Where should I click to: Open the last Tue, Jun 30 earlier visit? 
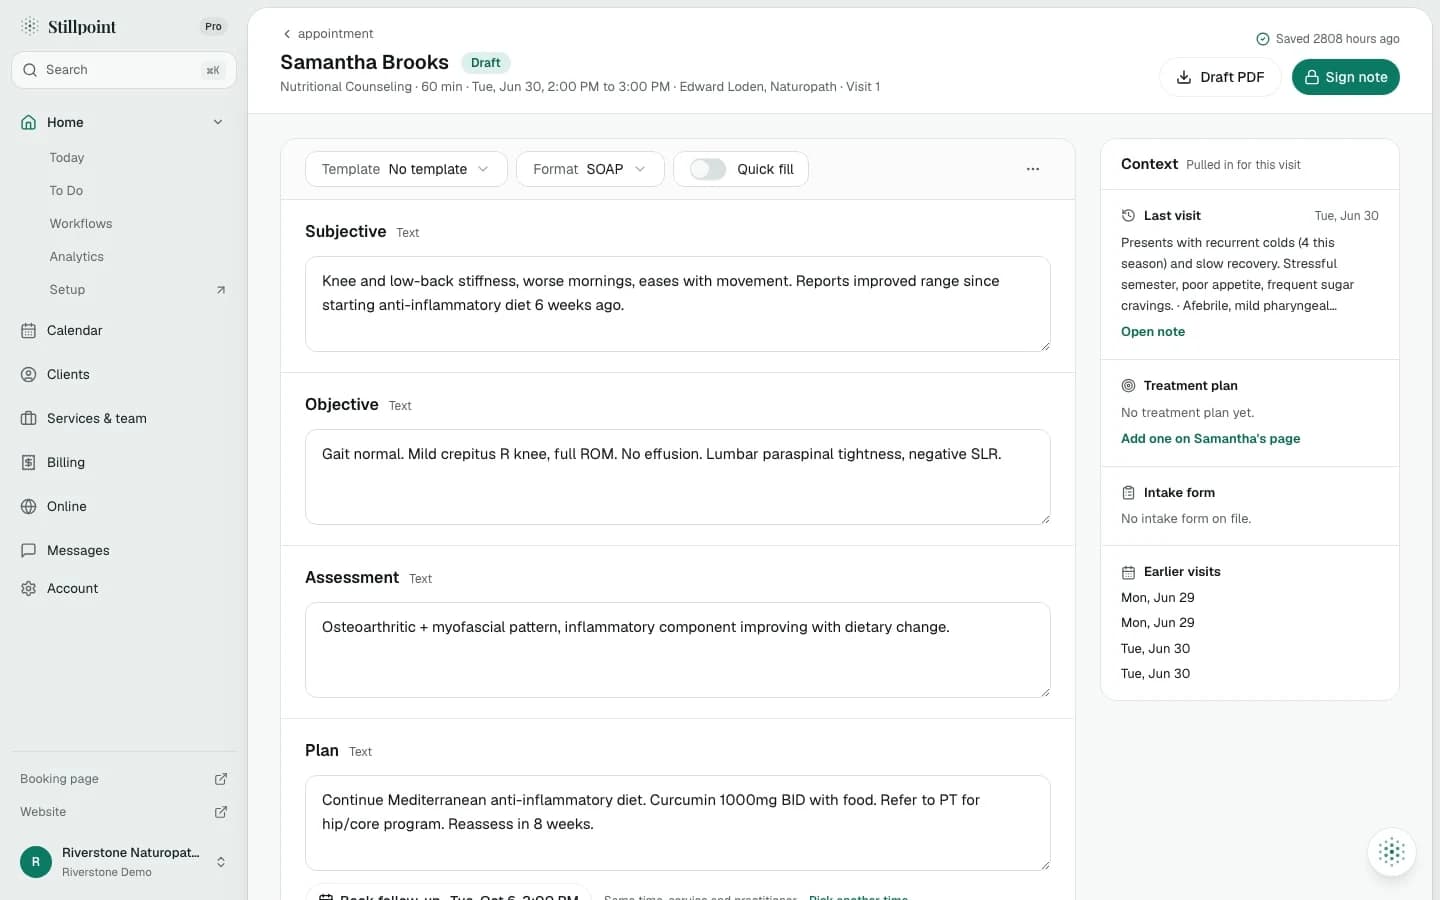pyautogui.click(x=1156, y=674)
